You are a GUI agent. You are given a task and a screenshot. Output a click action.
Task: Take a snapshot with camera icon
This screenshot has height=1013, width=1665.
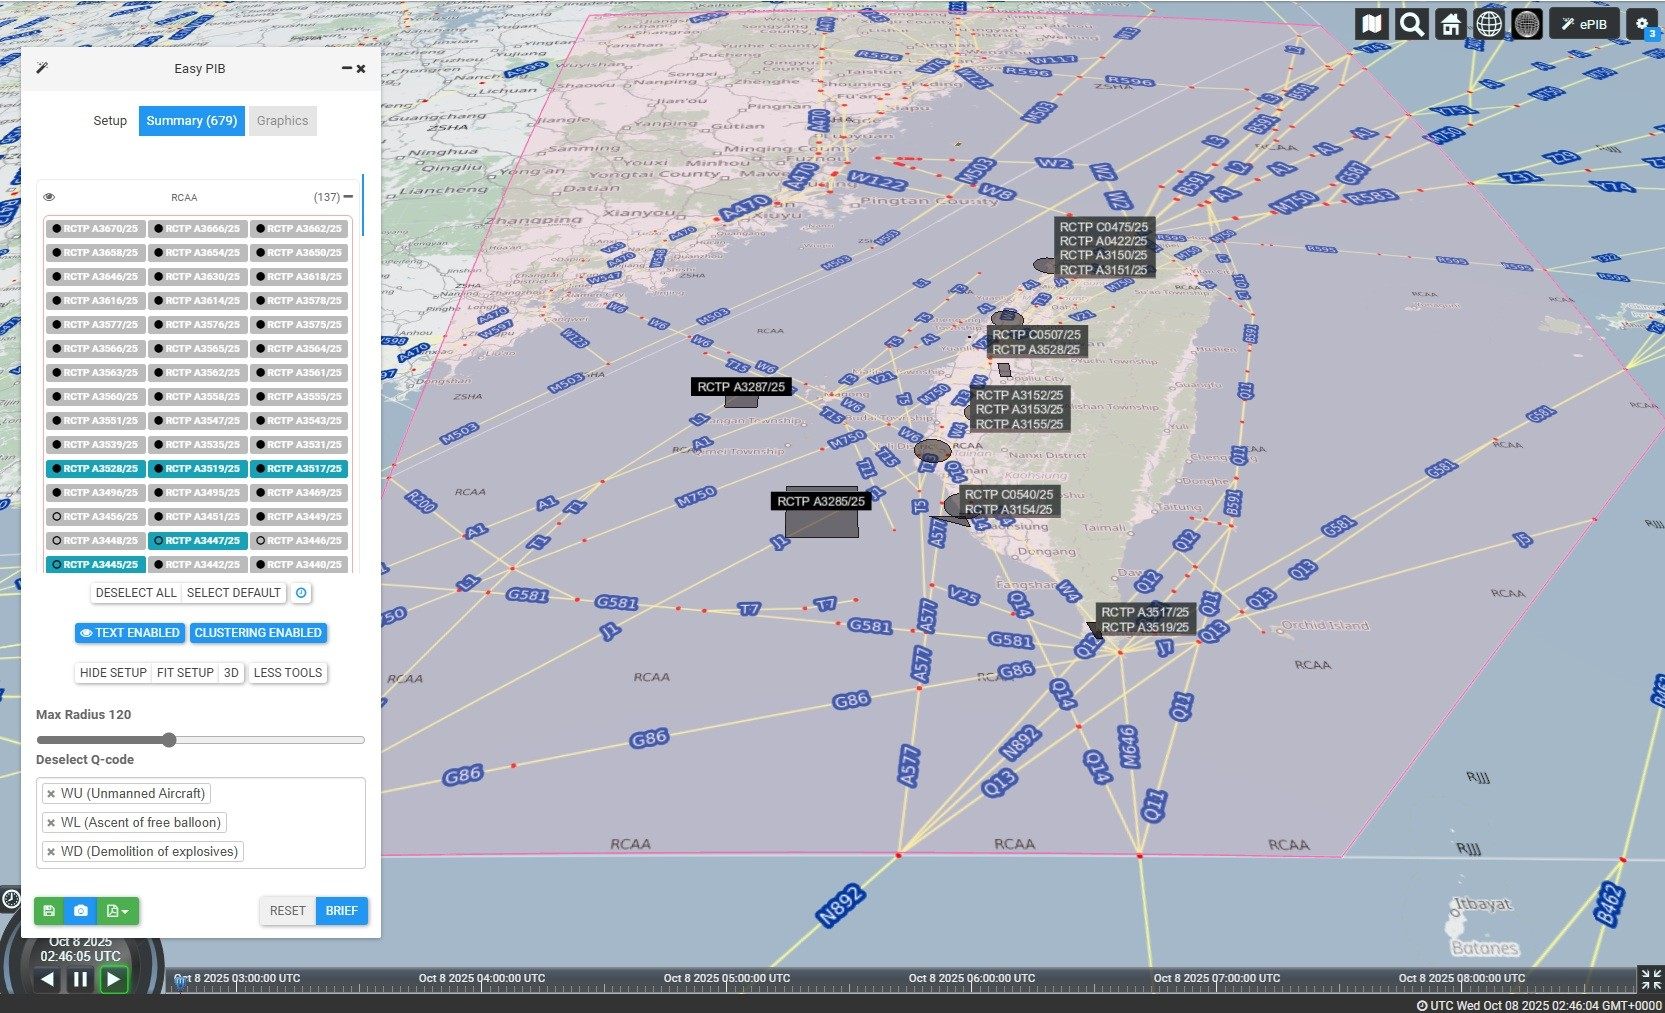[81, 911]
